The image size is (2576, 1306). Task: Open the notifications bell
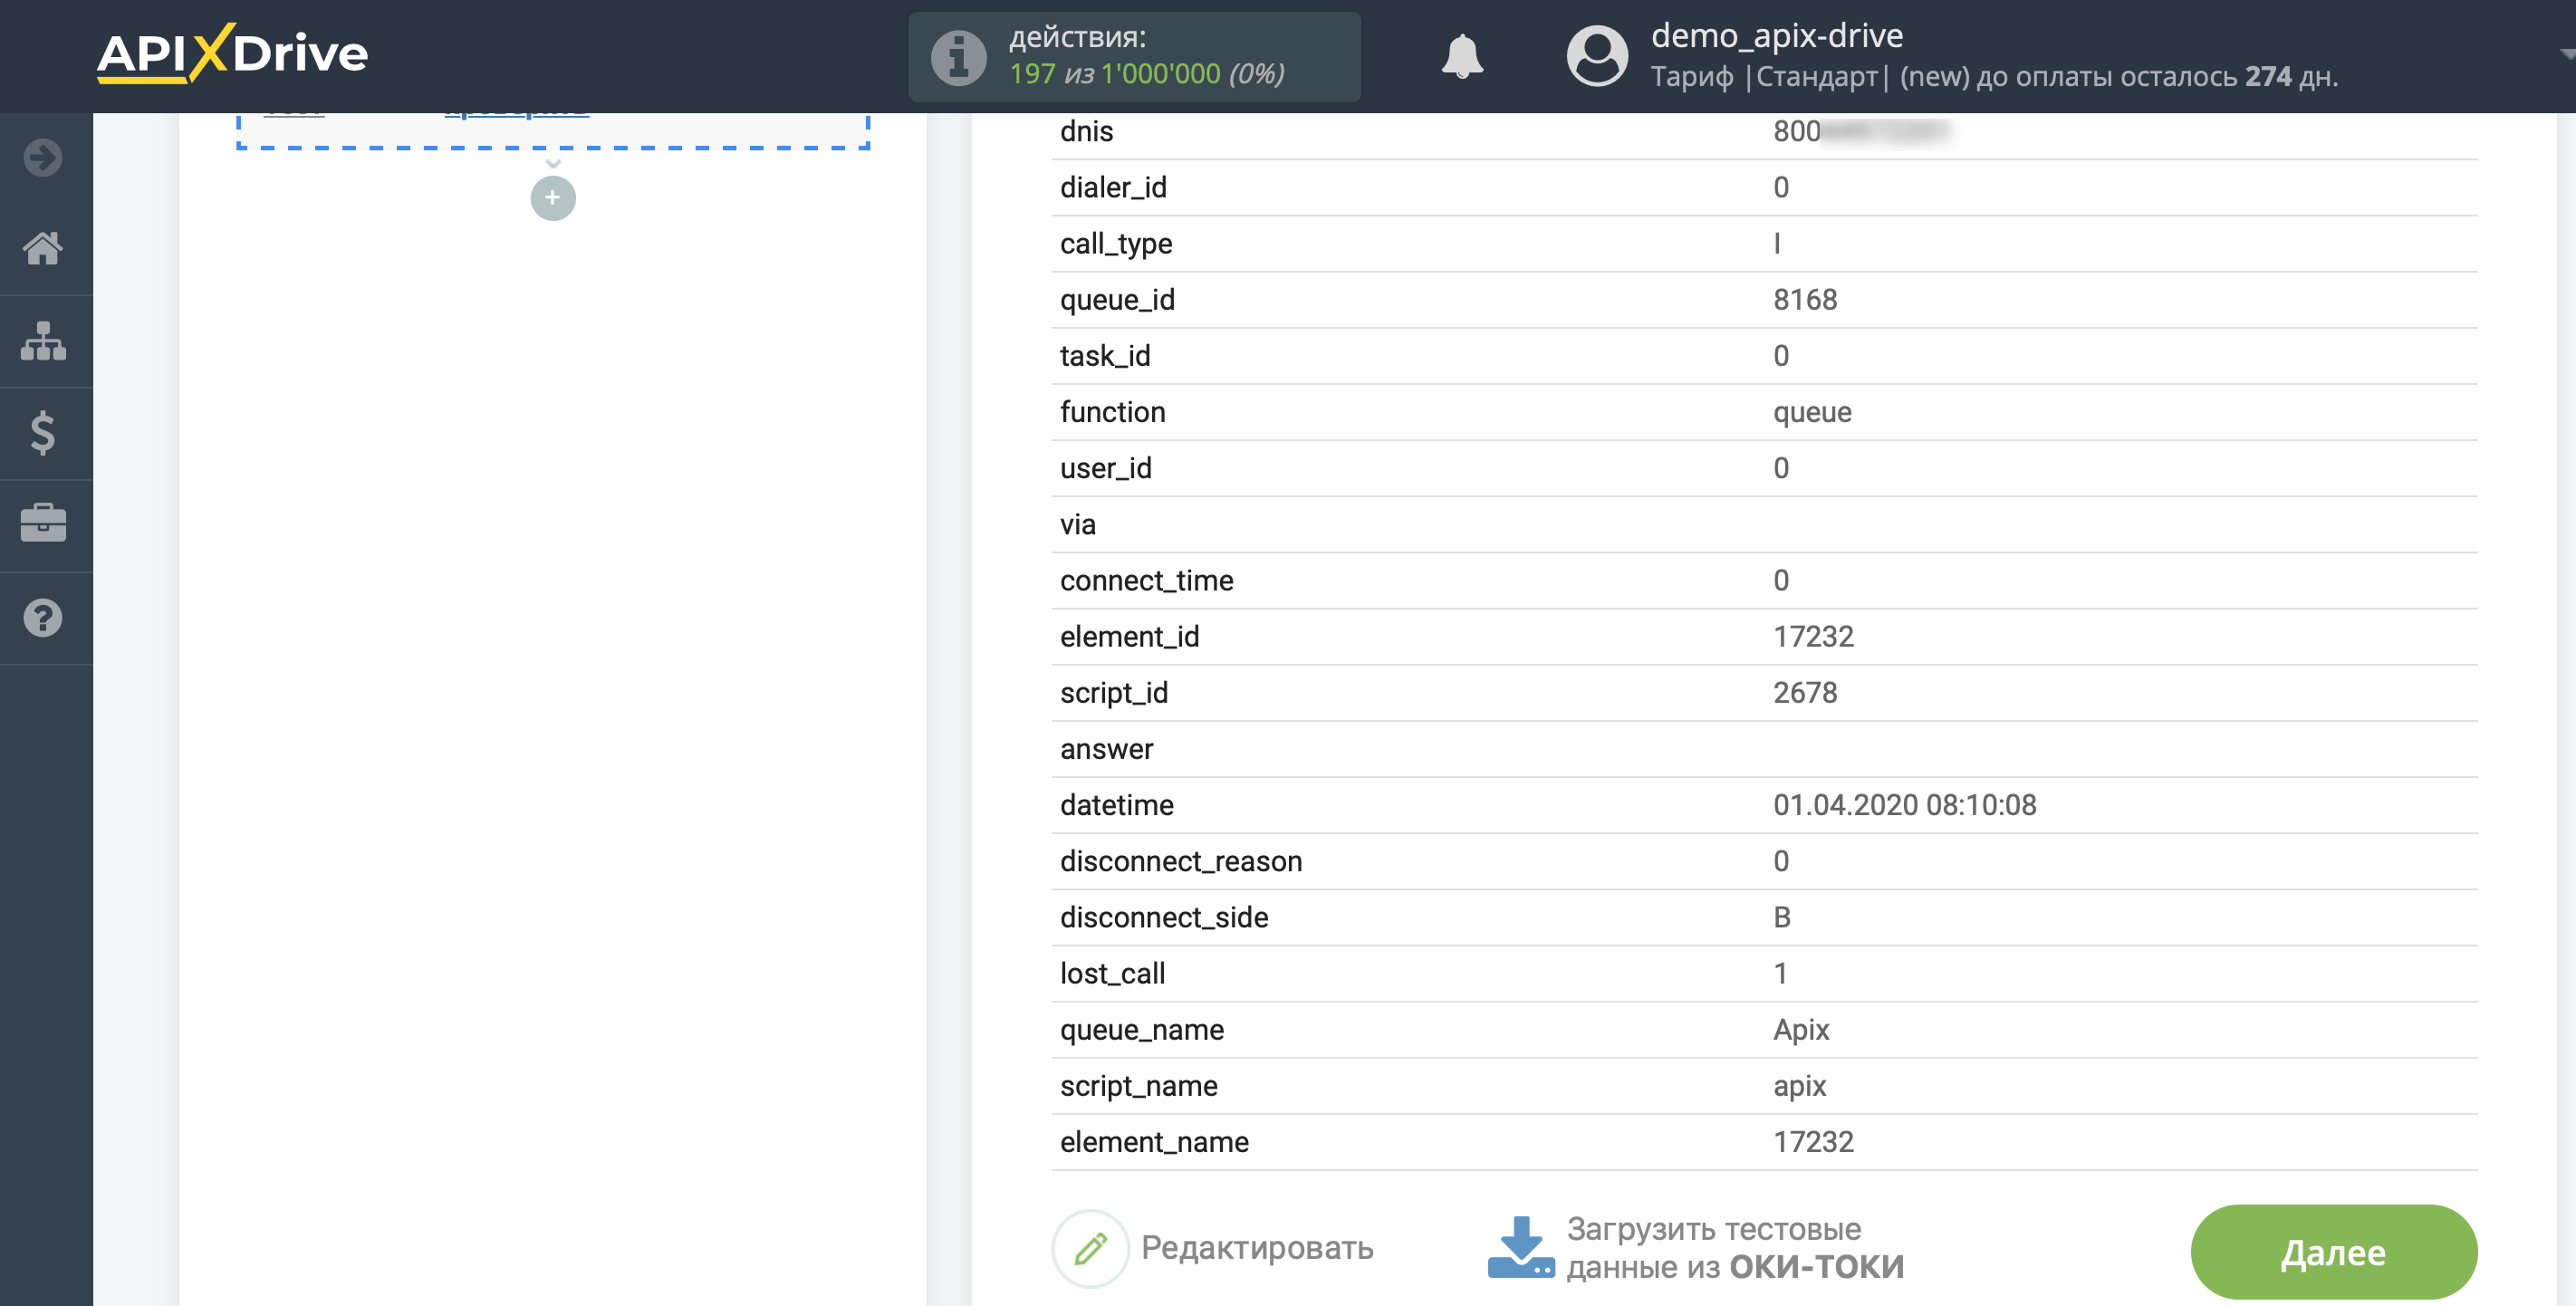pyautogui.click(x=1462, y=56)
